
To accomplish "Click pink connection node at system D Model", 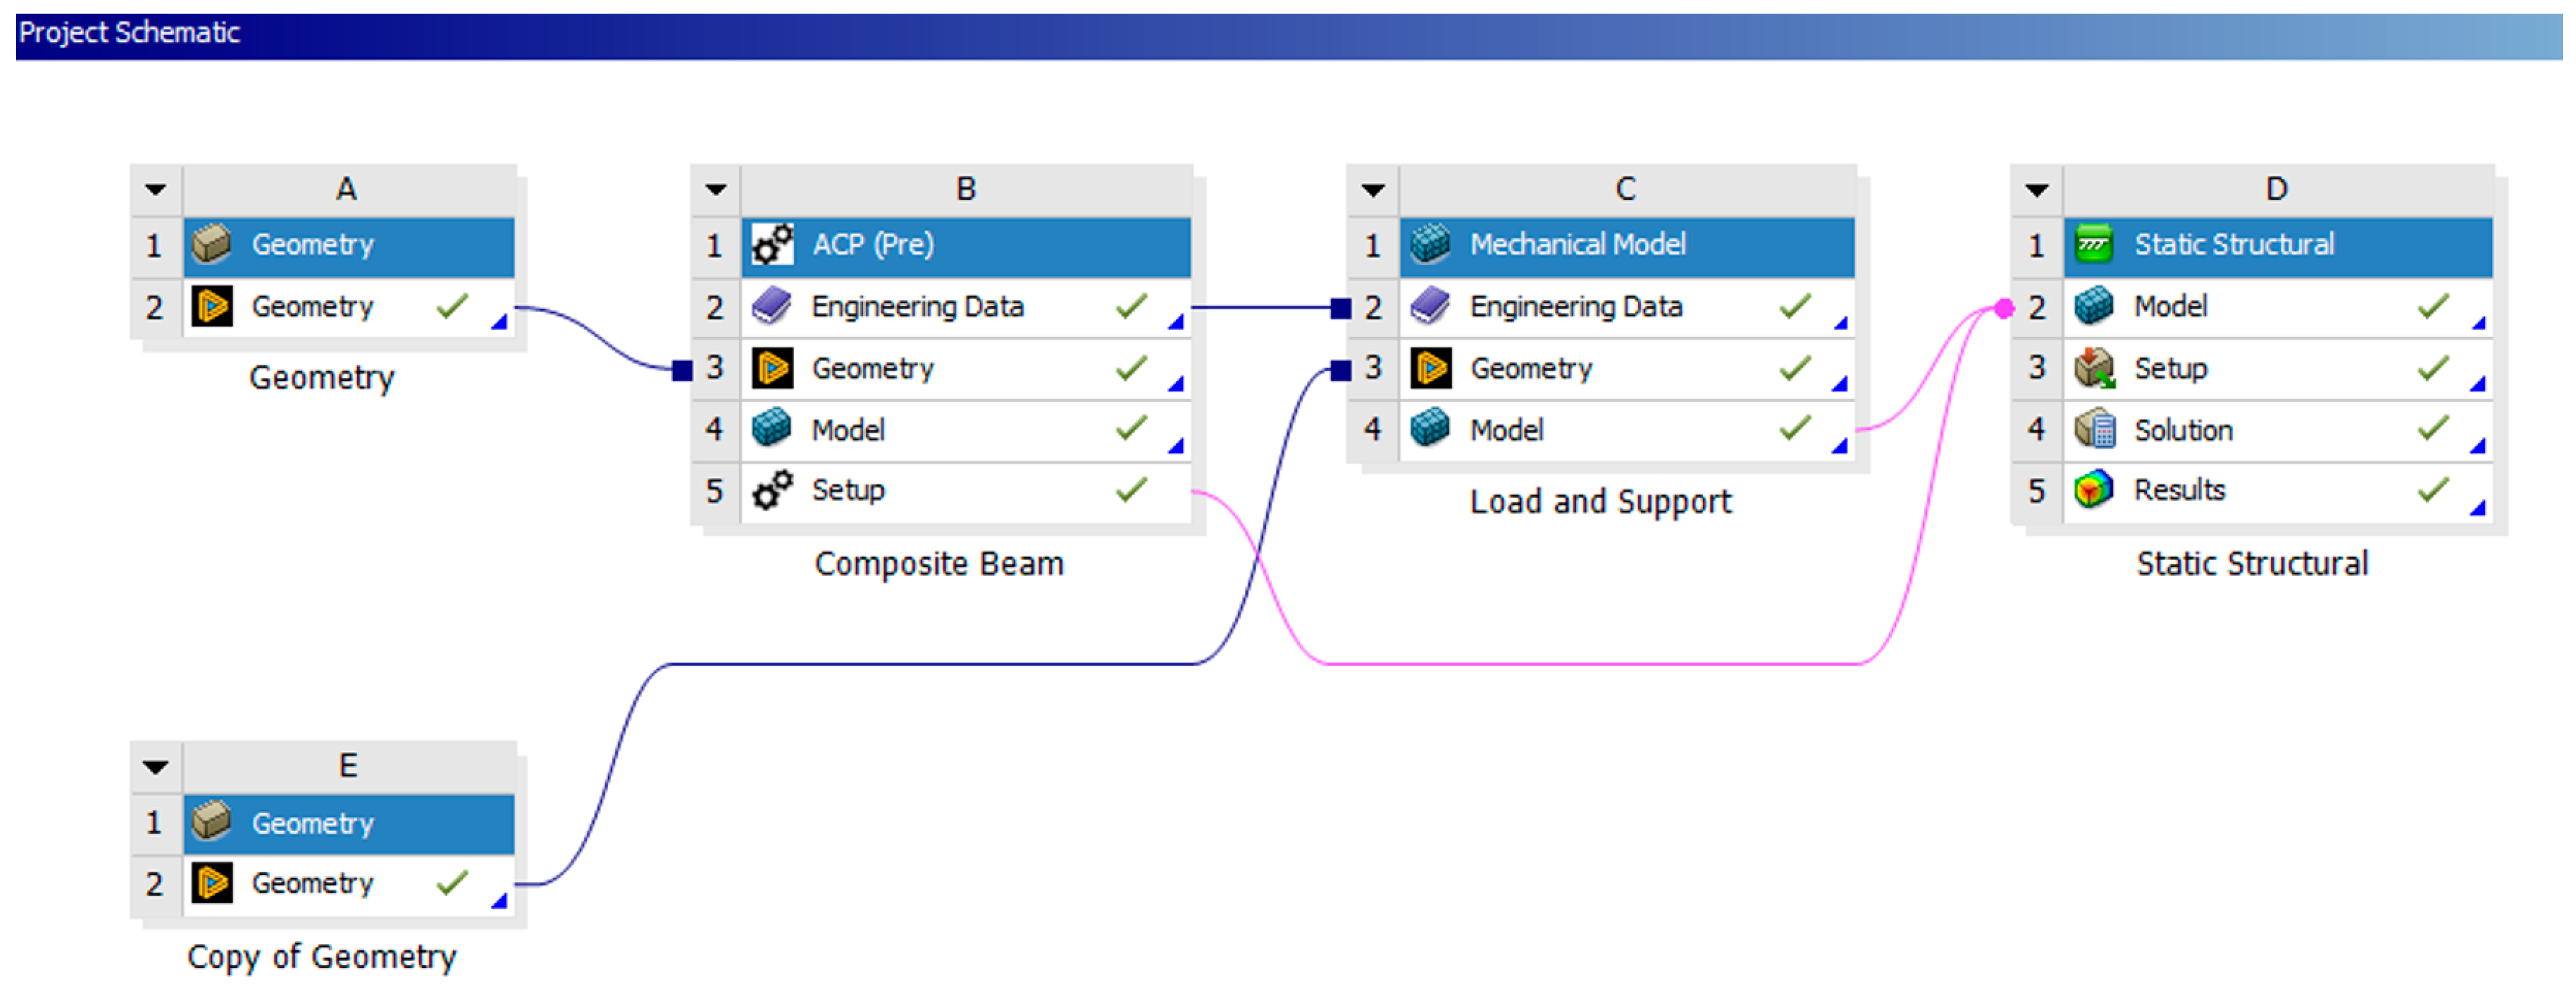I will tap(2004, 308).
